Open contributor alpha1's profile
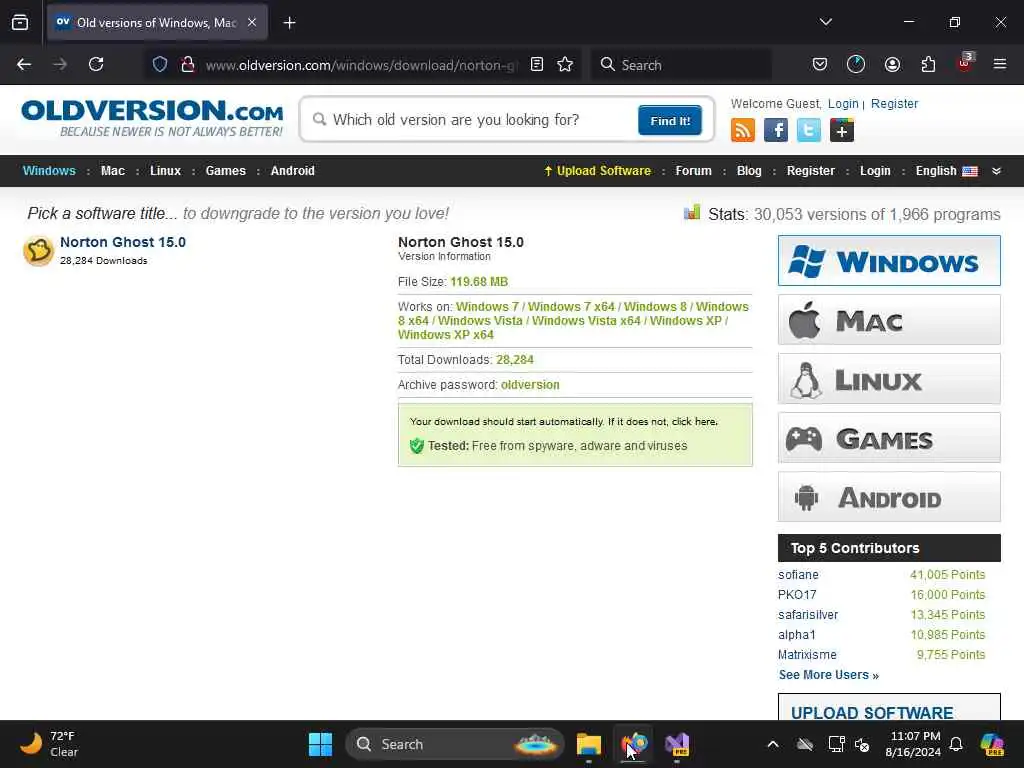This screenshot has height=768, width=1024. click(796, 635)
